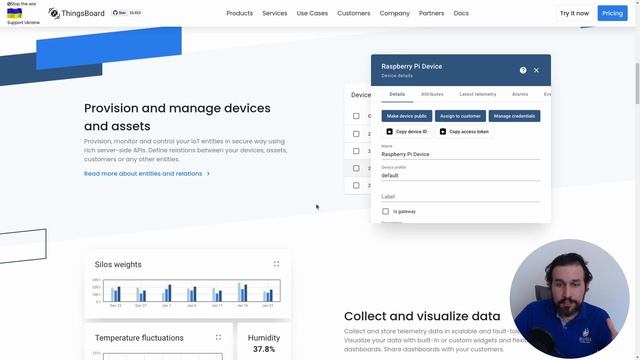This screenshot has height=360, width=640.
Task: Click the Copy access token button label
Action: 469,131
